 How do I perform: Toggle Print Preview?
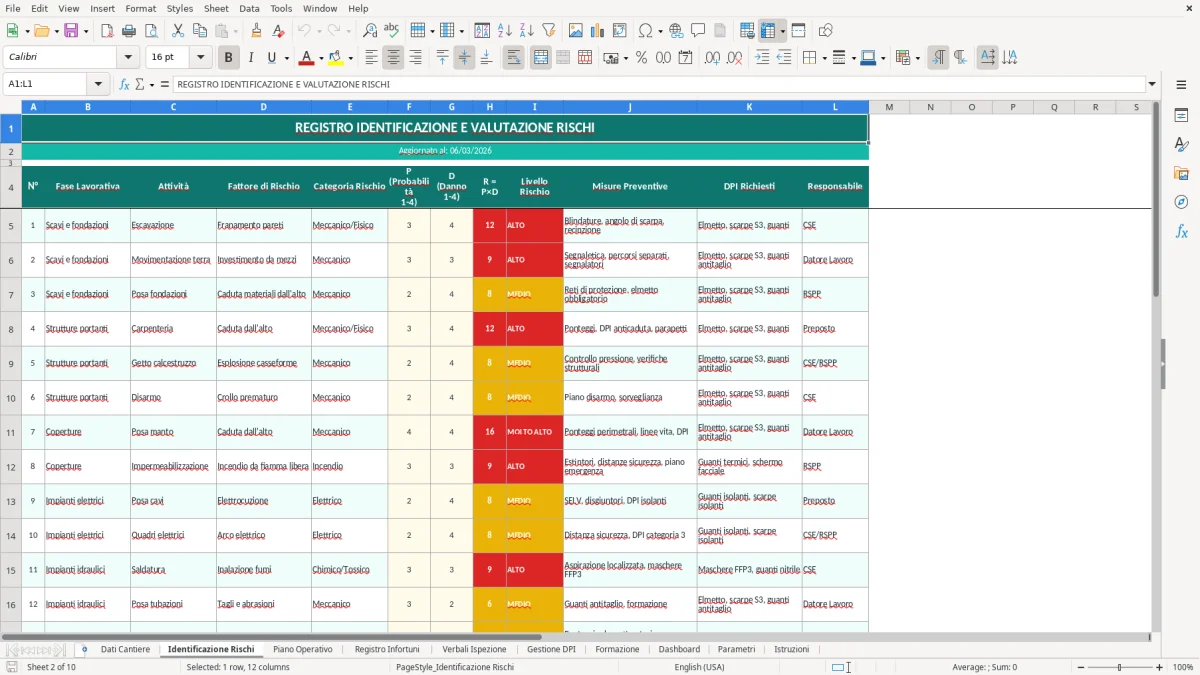[152, 31]
